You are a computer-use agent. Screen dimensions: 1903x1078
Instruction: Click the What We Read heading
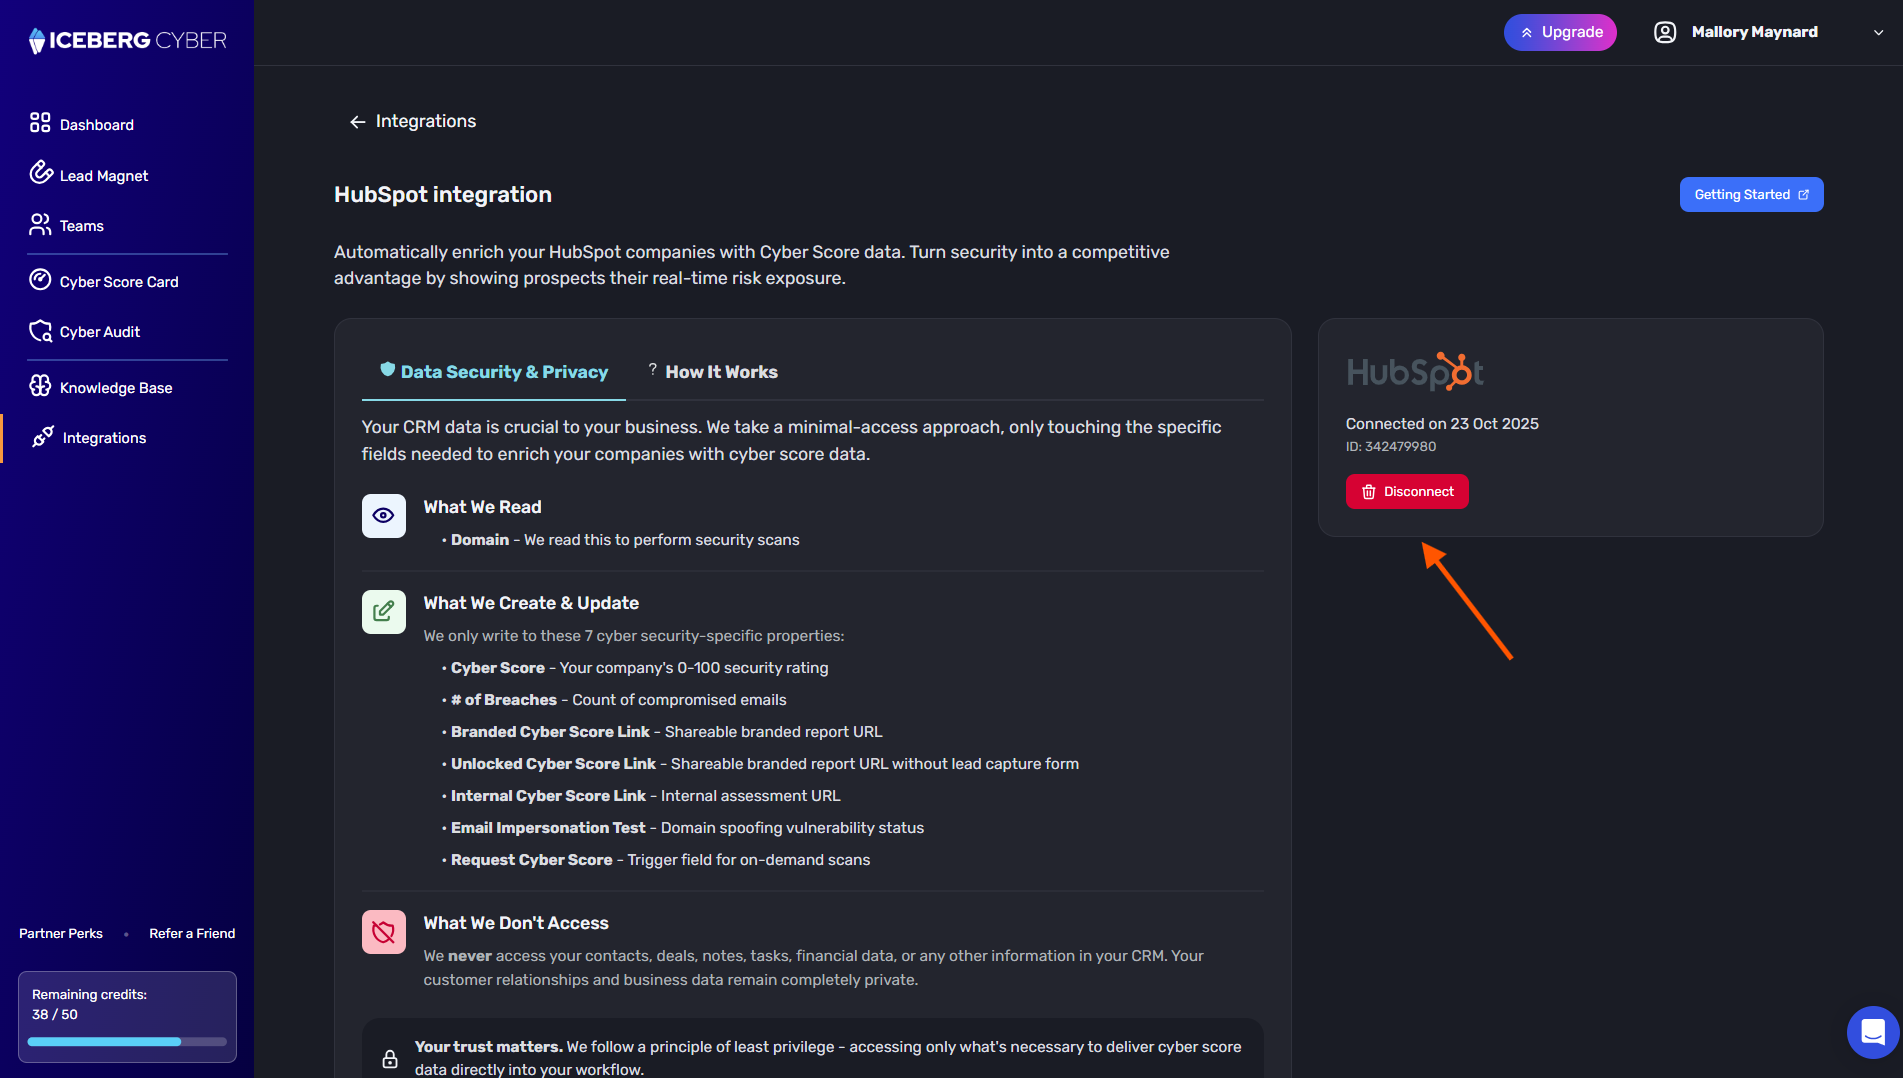[x=482, y=507]
